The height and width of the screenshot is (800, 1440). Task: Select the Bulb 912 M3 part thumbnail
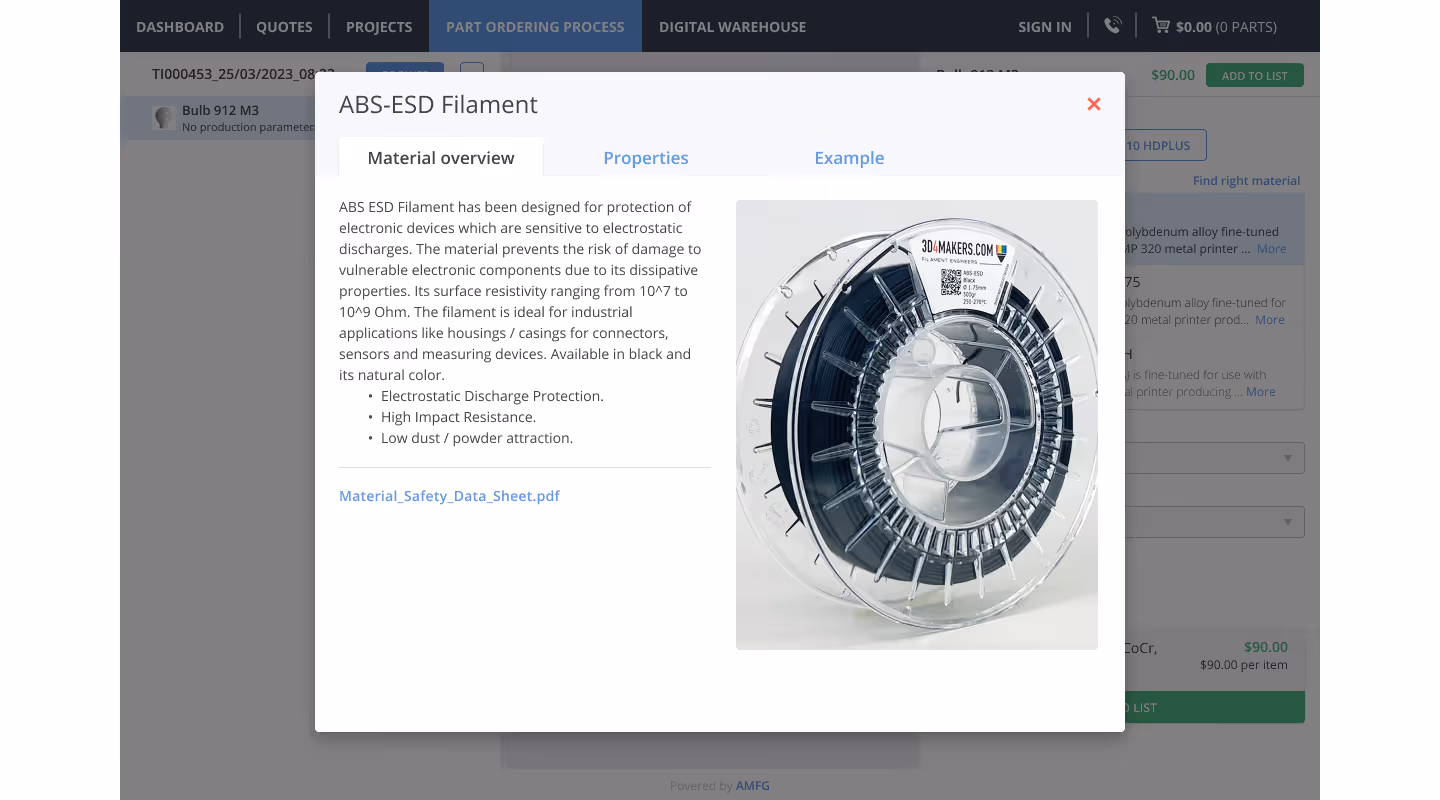[x=164, y=118]
